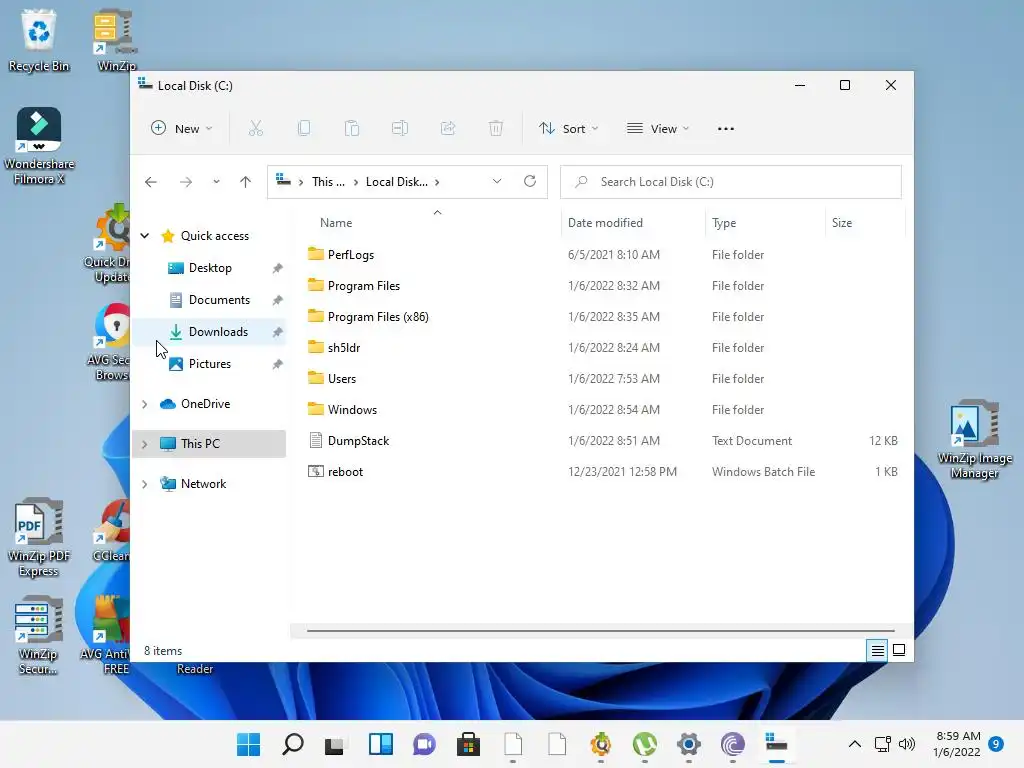1024x768 pixels.
Task: Click the Paste clipboard icon
Action: click(352, 129)
